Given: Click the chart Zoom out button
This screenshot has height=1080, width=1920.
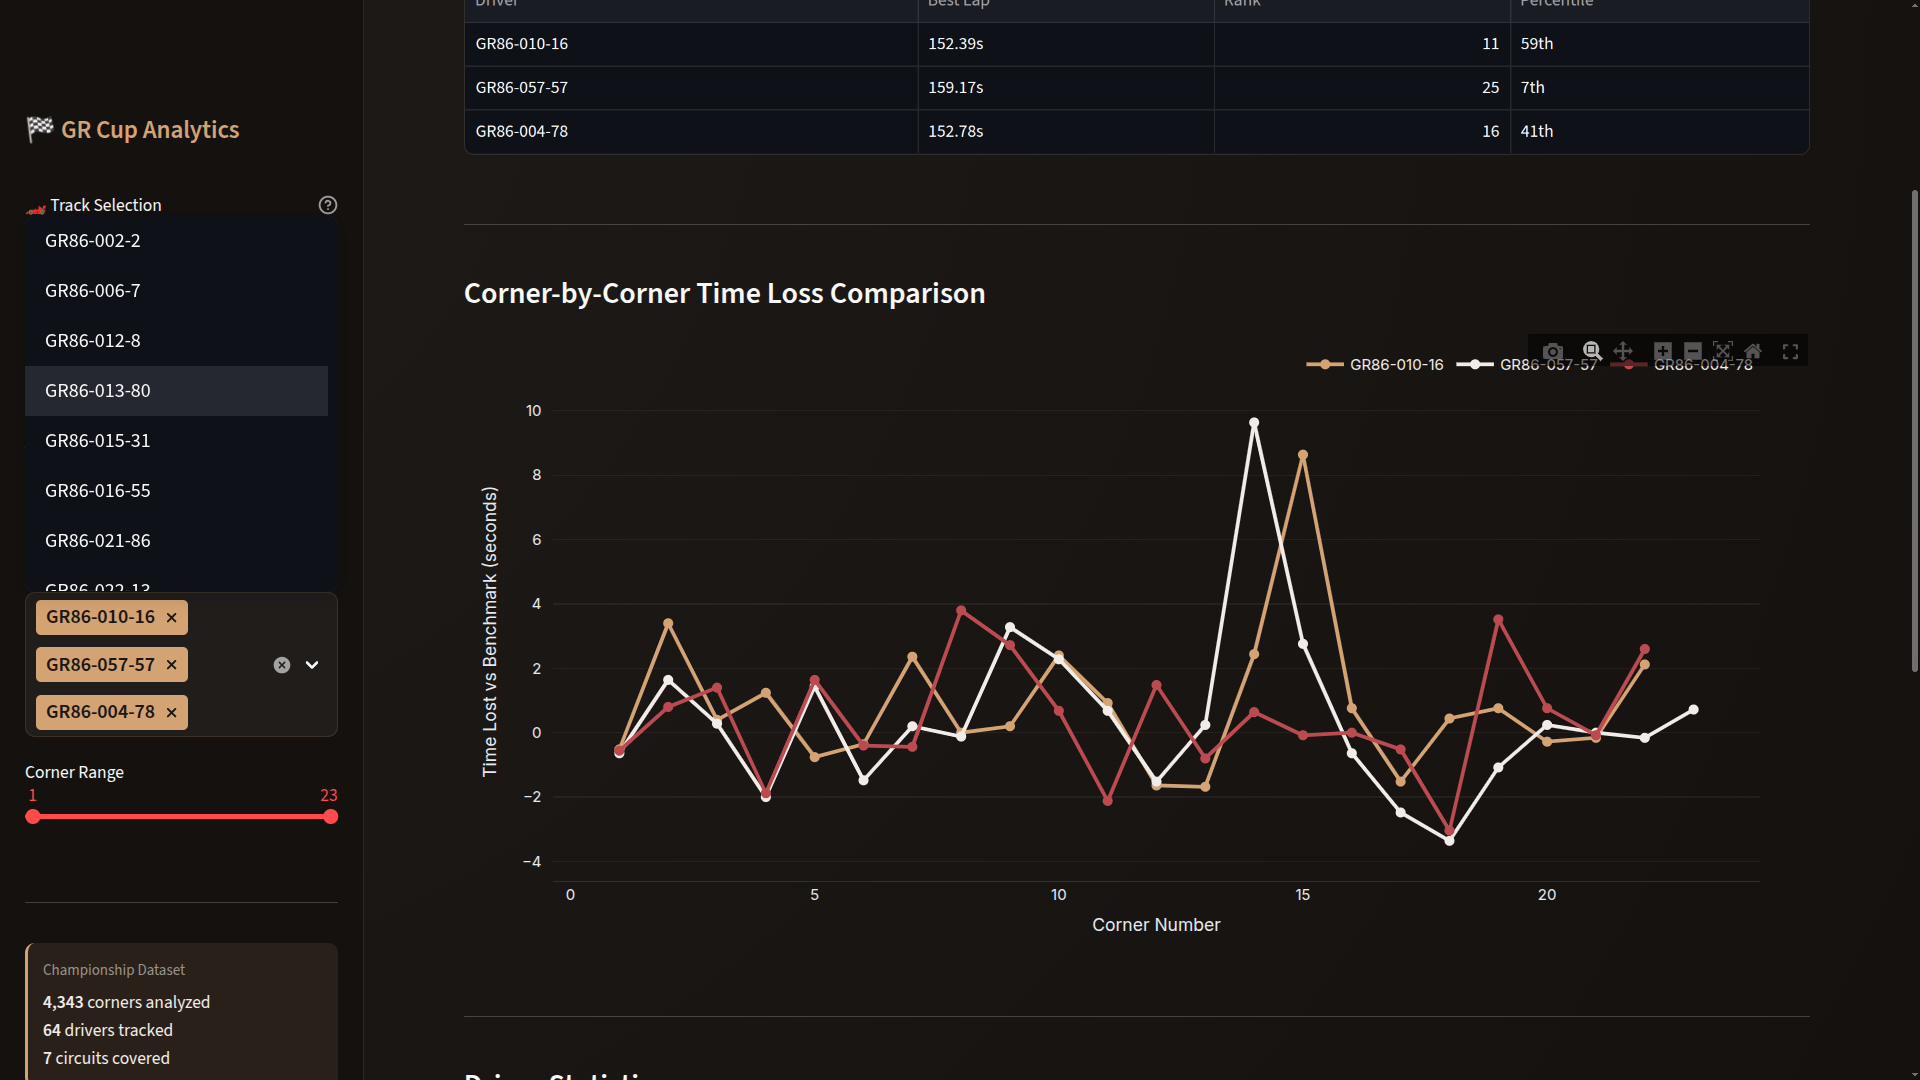Looking at the screenshot, I should pyautogui.click(x=1692, y=352).
